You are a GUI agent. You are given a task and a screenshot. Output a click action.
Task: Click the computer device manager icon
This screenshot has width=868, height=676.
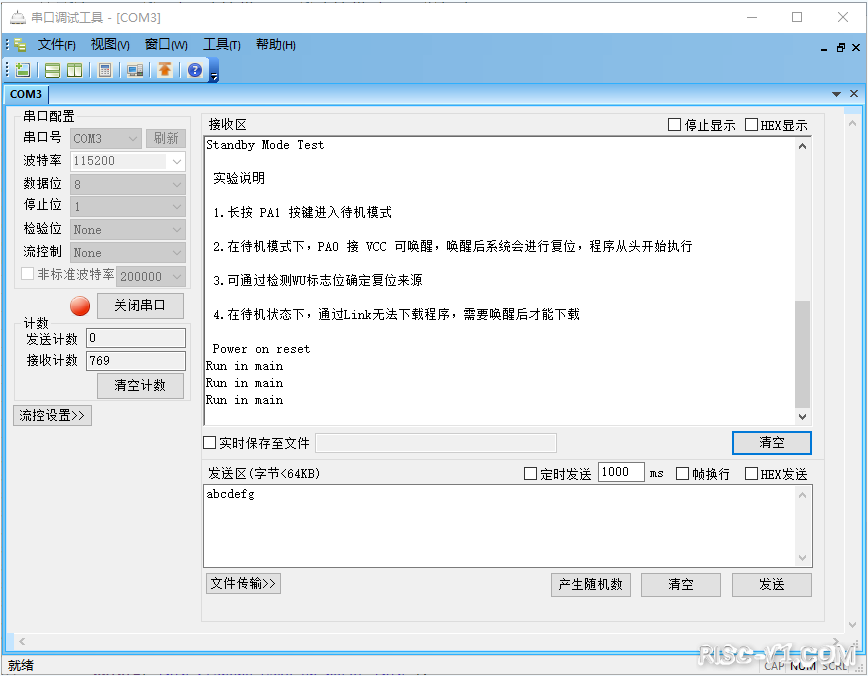coord(135,70)
